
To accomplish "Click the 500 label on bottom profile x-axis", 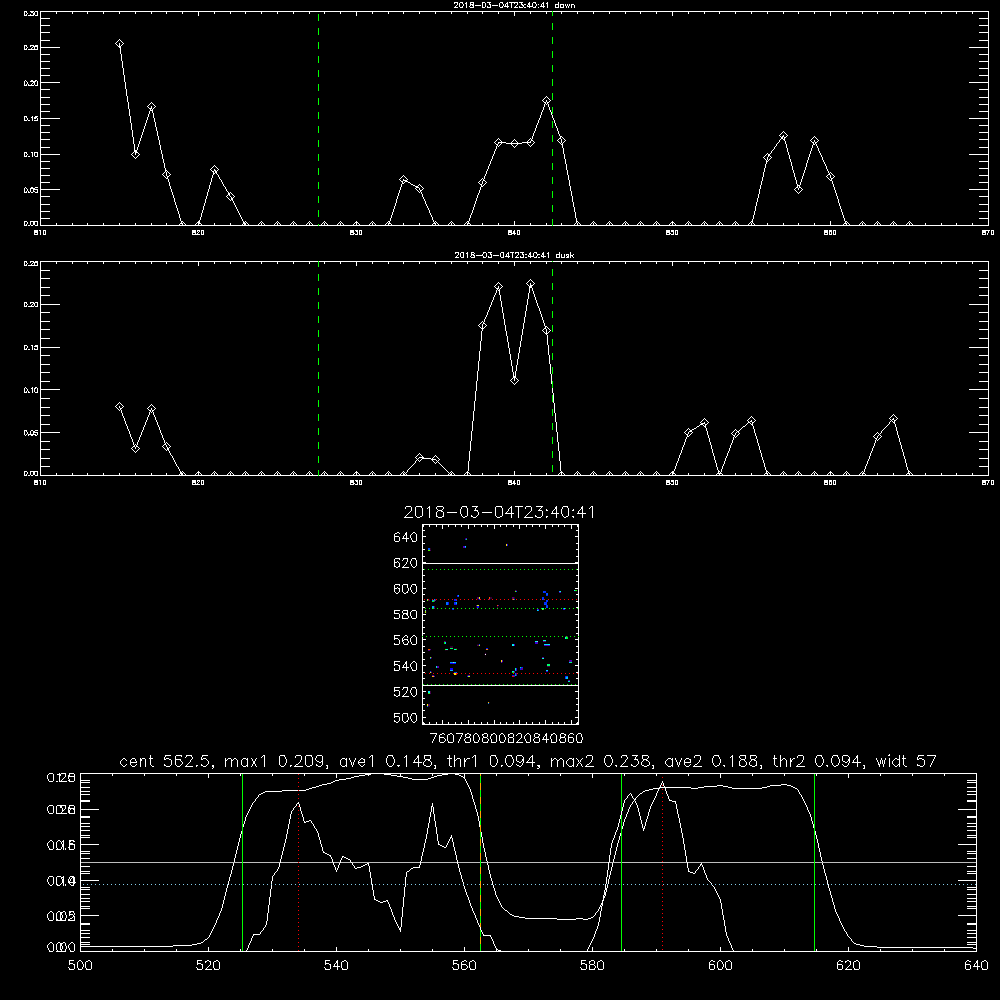I will pos(80,966).
